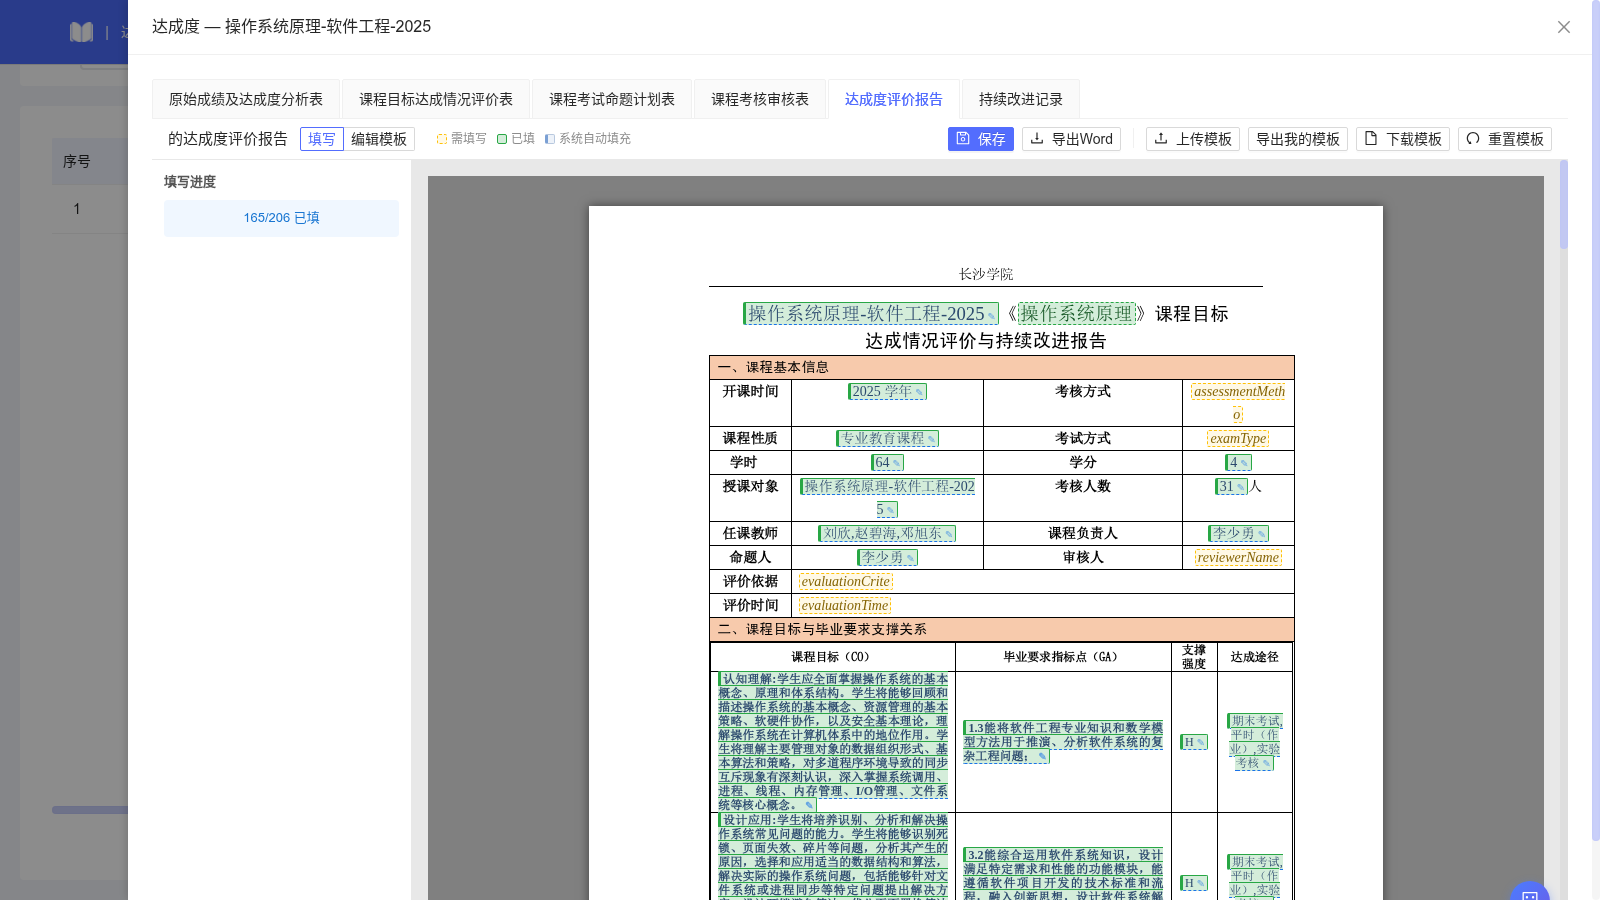Screen dimensions: 1600x900
Task: Click the assessmentMetho placeholder field
Action: (1238, 403)
